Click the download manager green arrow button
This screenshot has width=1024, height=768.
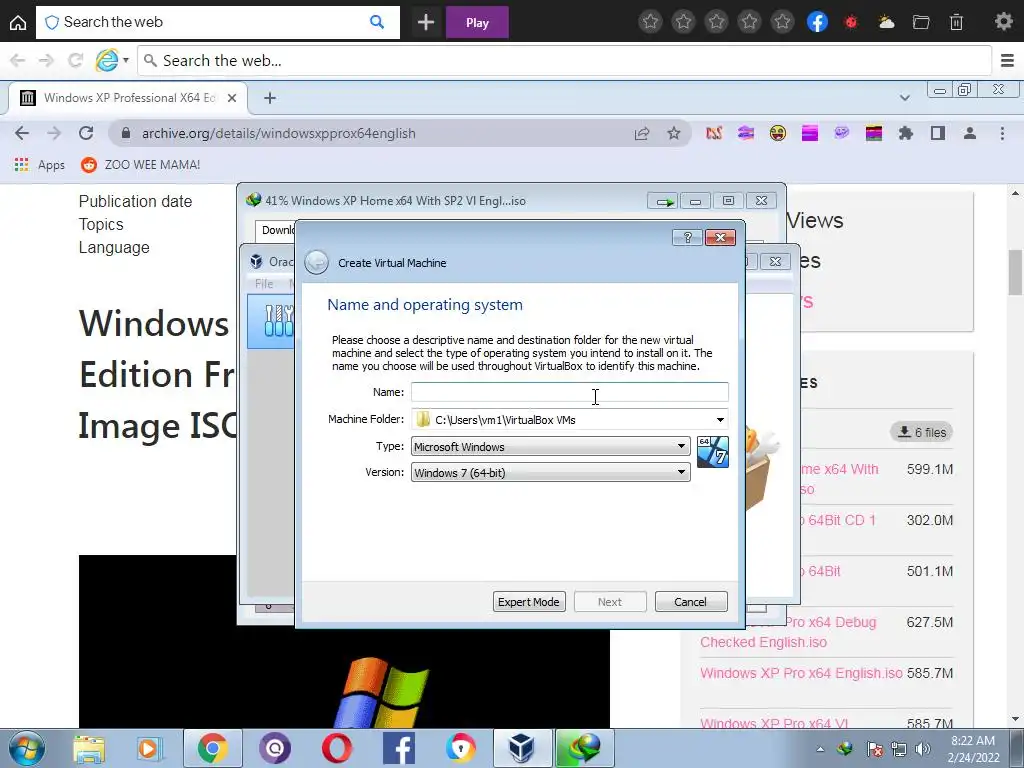(x=664, y=201)
